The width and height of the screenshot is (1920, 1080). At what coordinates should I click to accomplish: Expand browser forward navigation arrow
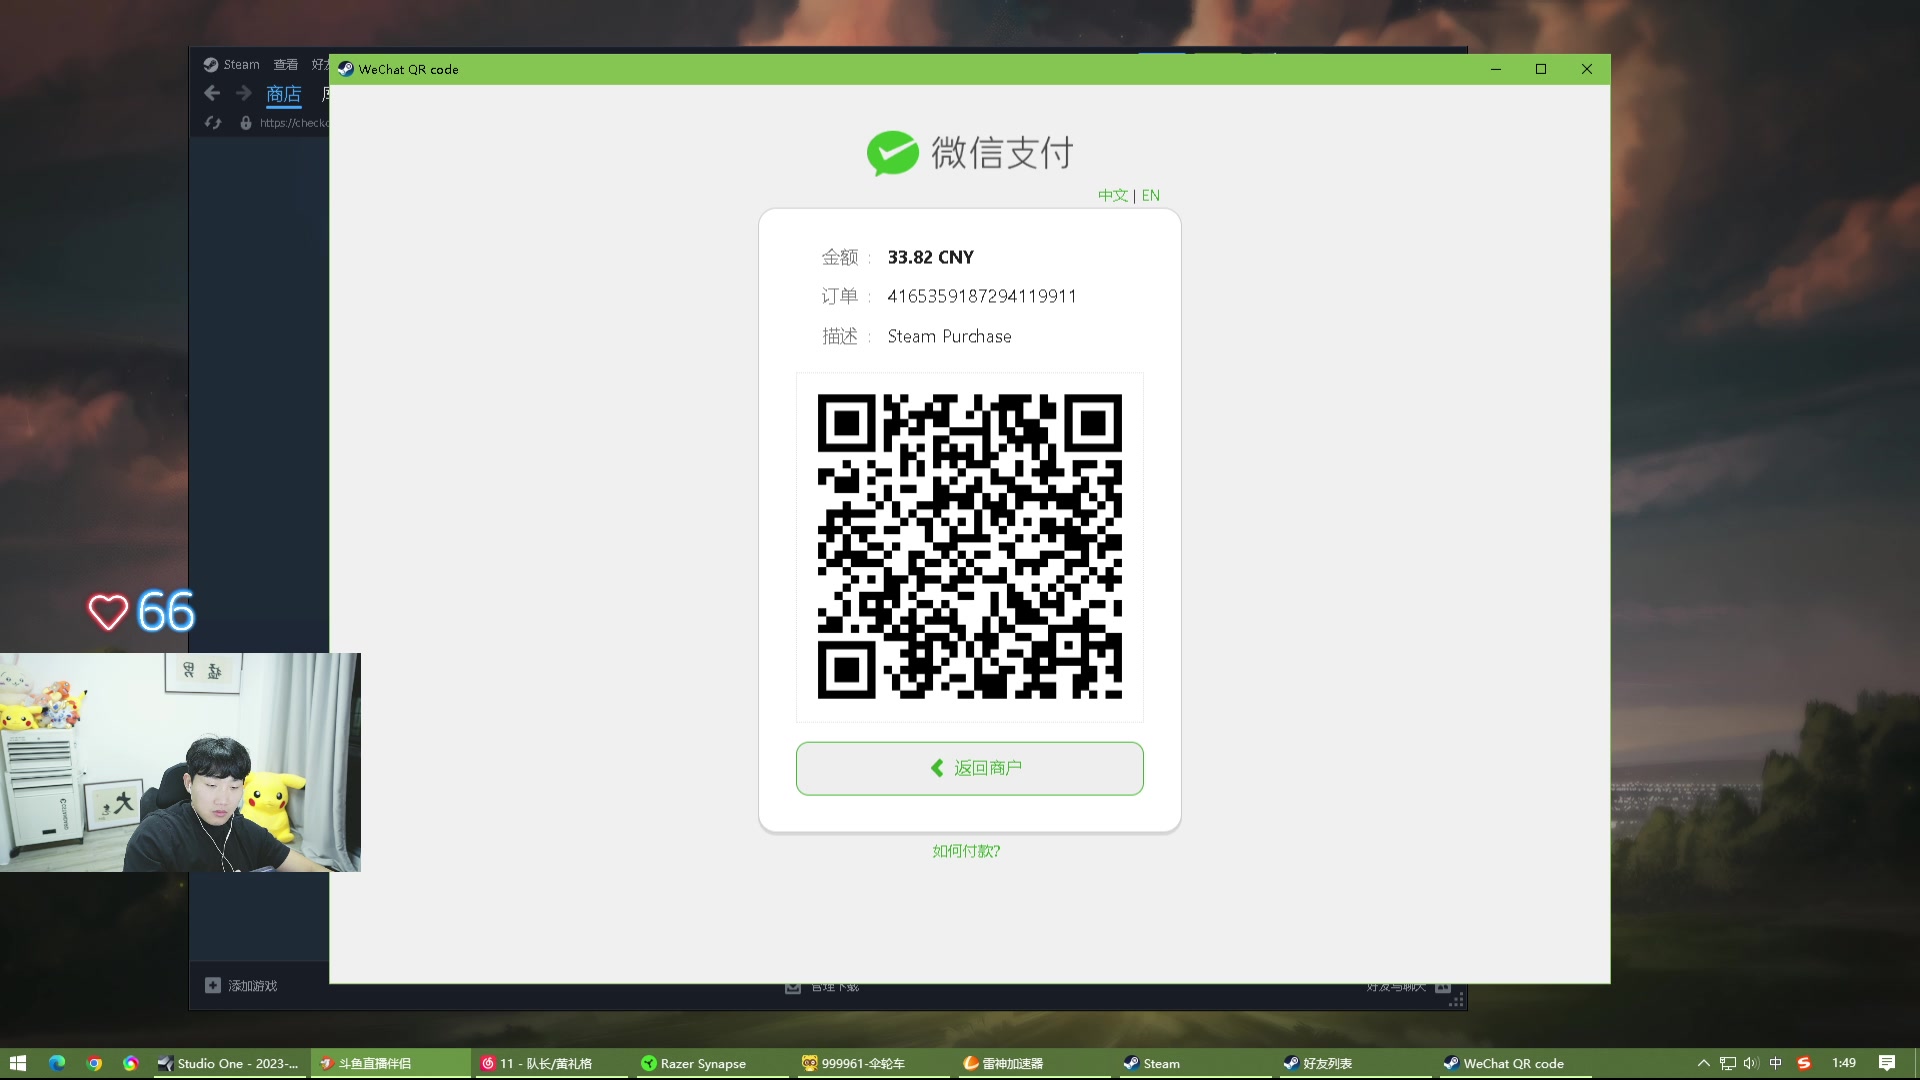[x=243, y=94]
